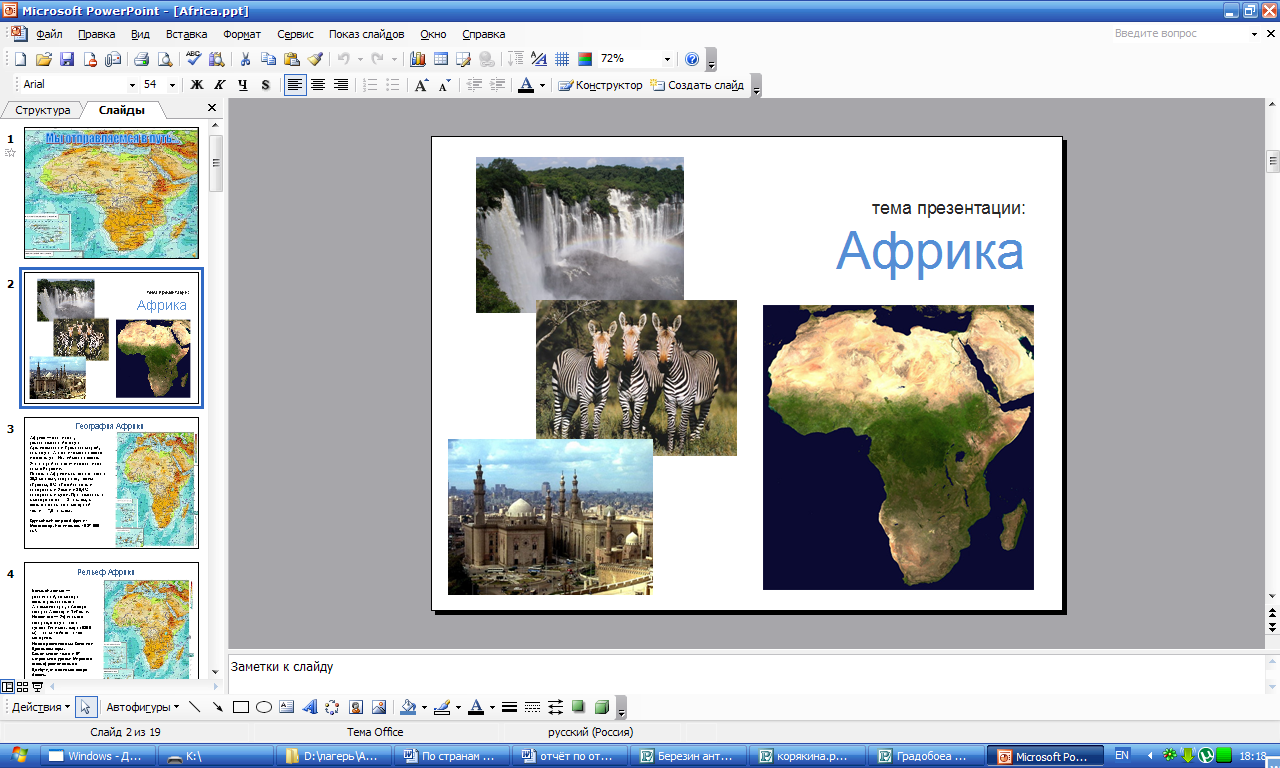The width and height of the screenshot is (1280, 768).
Task: Insert a table from standard toolbar
Action: tap(440, 59)
